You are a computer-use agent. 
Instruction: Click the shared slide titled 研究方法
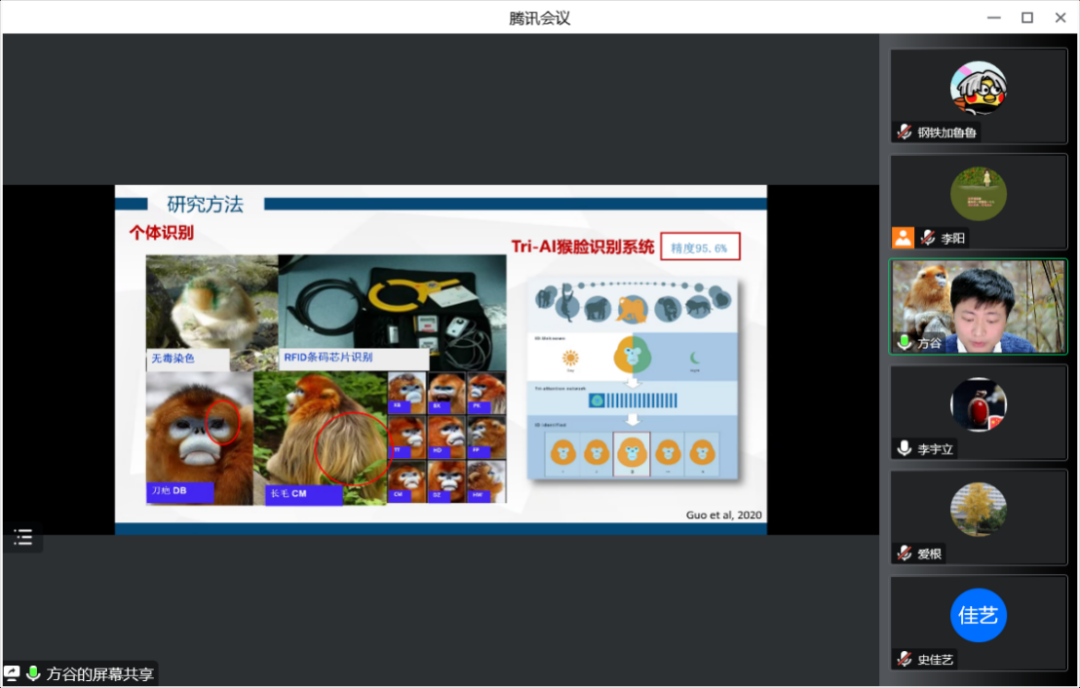pos(440,360)
